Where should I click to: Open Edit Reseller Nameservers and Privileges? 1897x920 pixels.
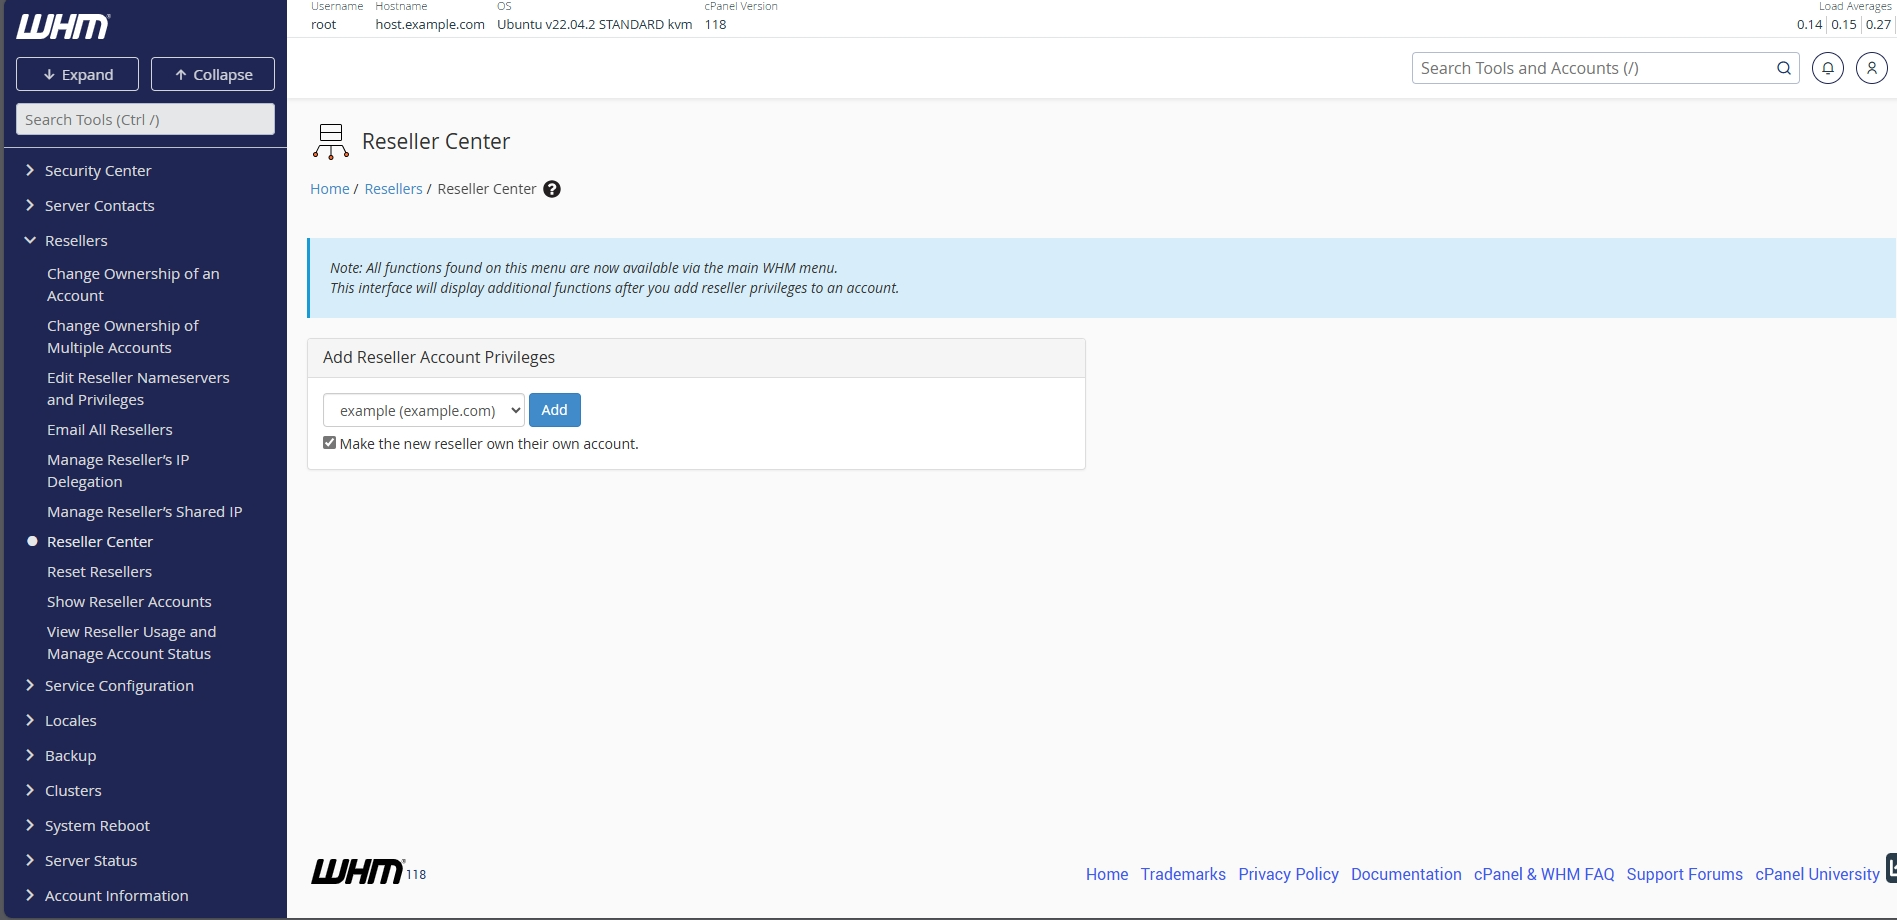[138, 389]
